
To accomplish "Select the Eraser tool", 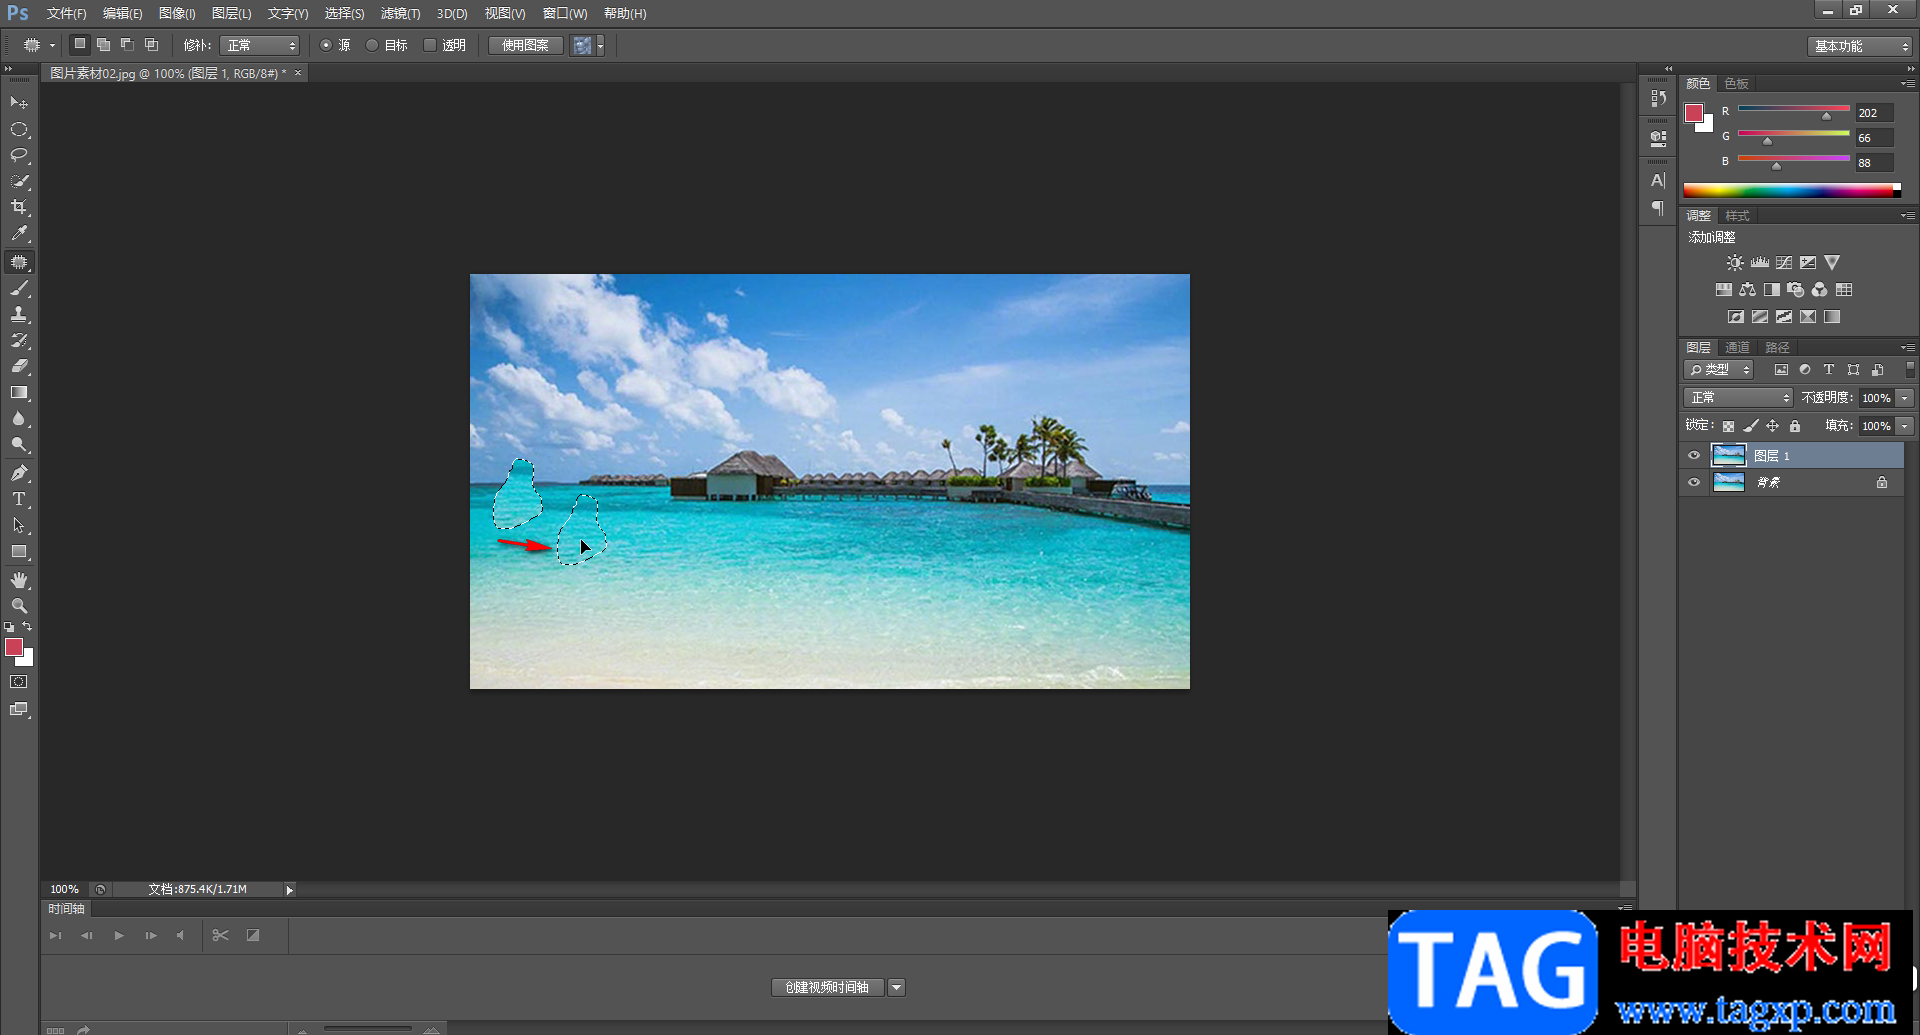I will coord(19,366).
